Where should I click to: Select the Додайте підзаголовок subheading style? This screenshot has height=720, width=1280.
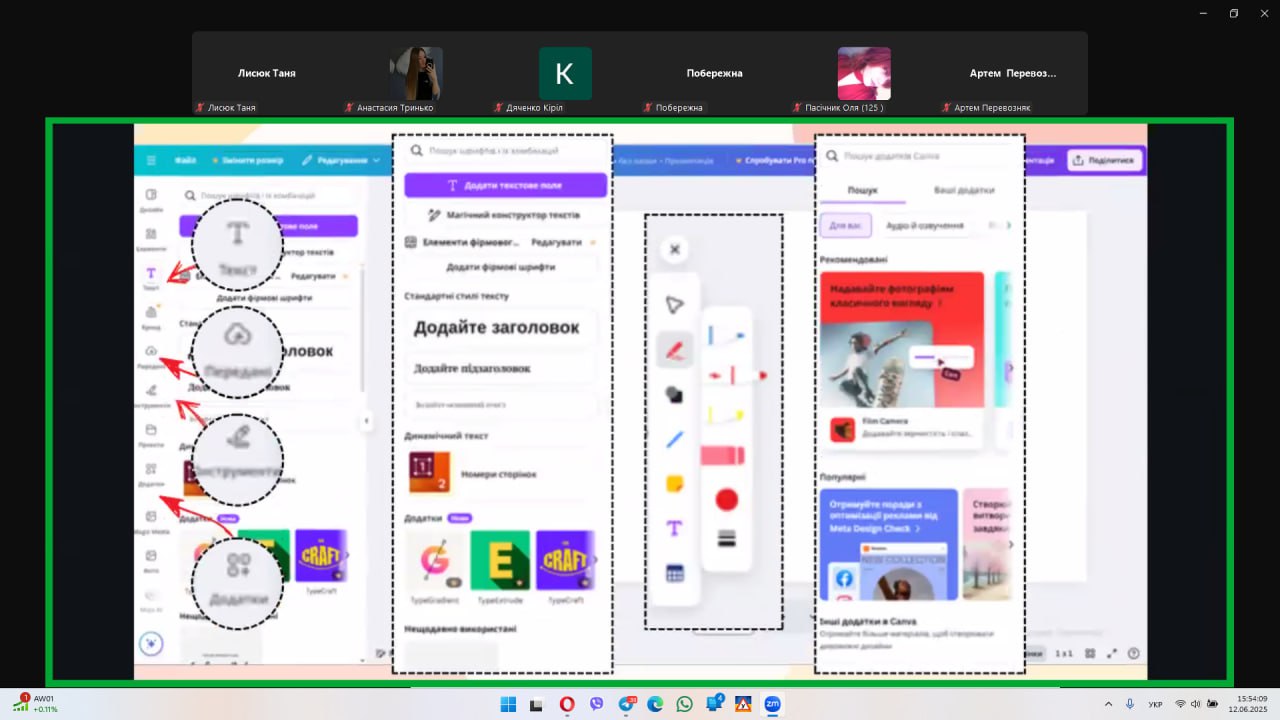500,369
